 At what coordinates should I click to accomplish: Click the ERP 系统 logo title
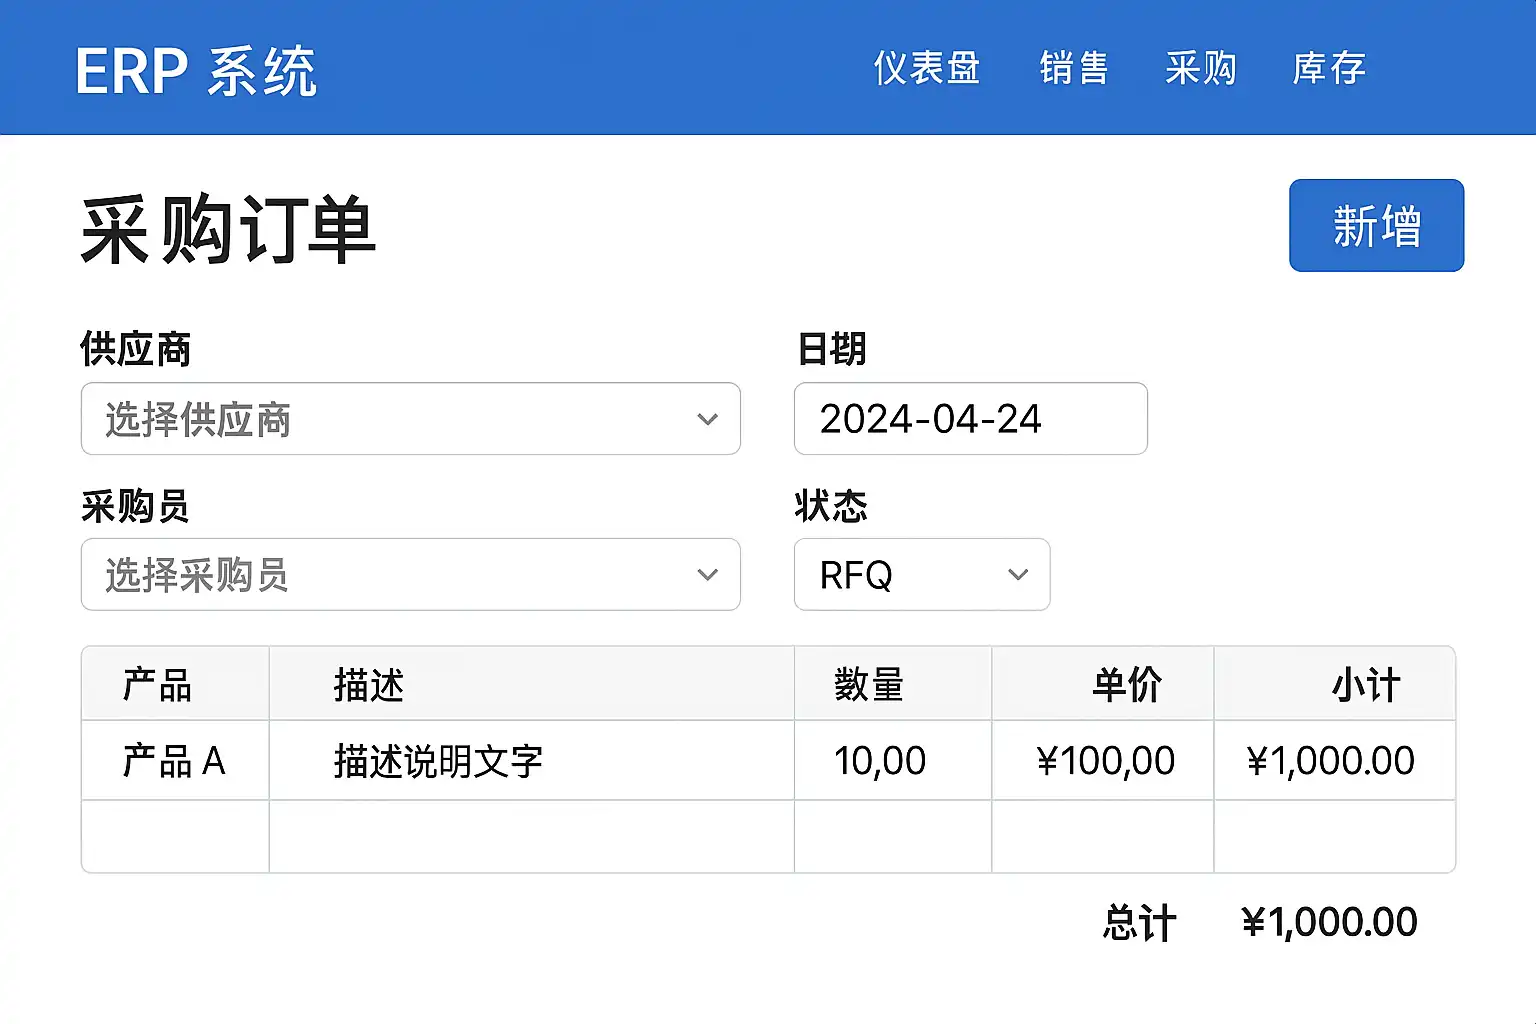(x=196, y=70)
